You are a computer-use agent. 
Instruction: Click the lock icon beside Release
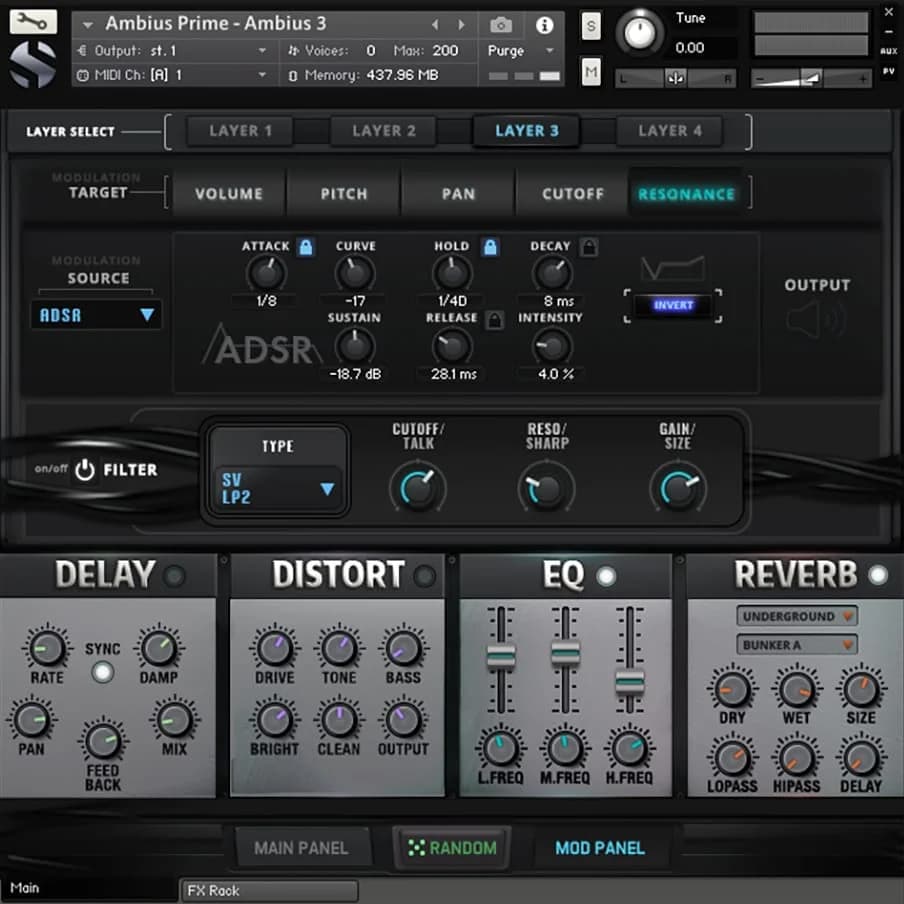click(x=493, y=320)
